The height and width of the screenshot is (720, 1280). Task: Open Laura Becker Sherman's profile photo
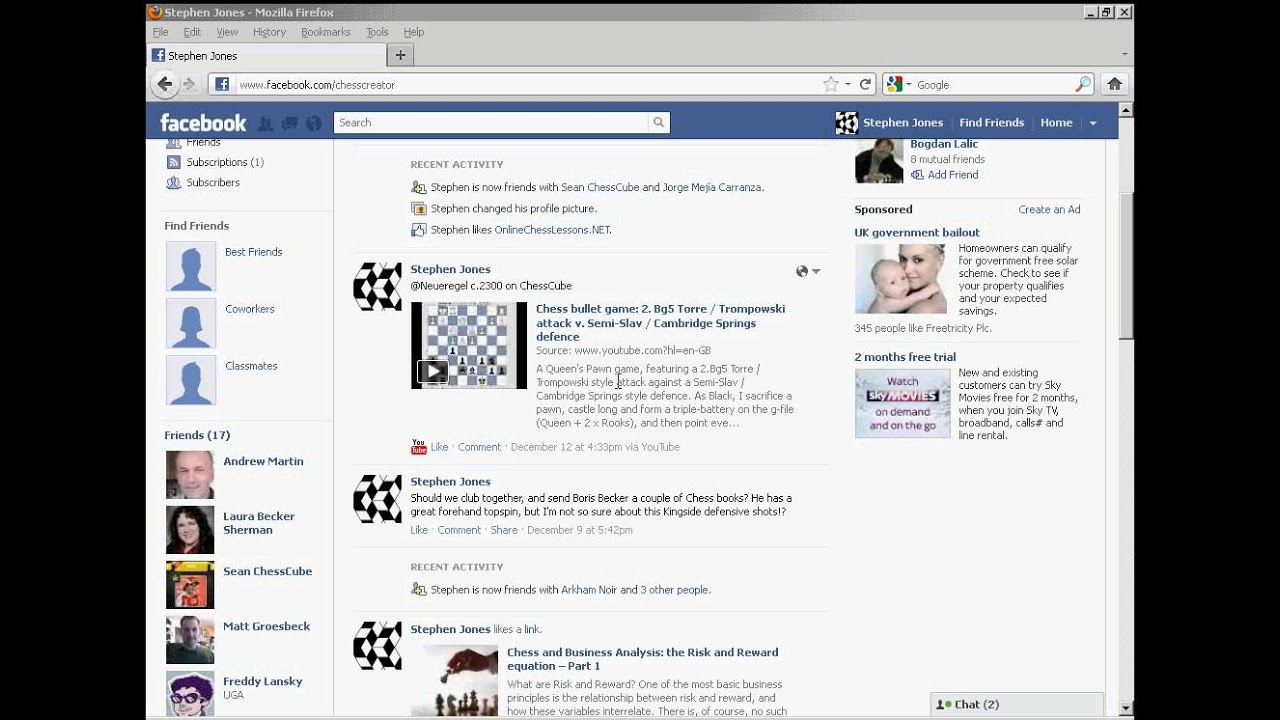(x=190, y=530)
